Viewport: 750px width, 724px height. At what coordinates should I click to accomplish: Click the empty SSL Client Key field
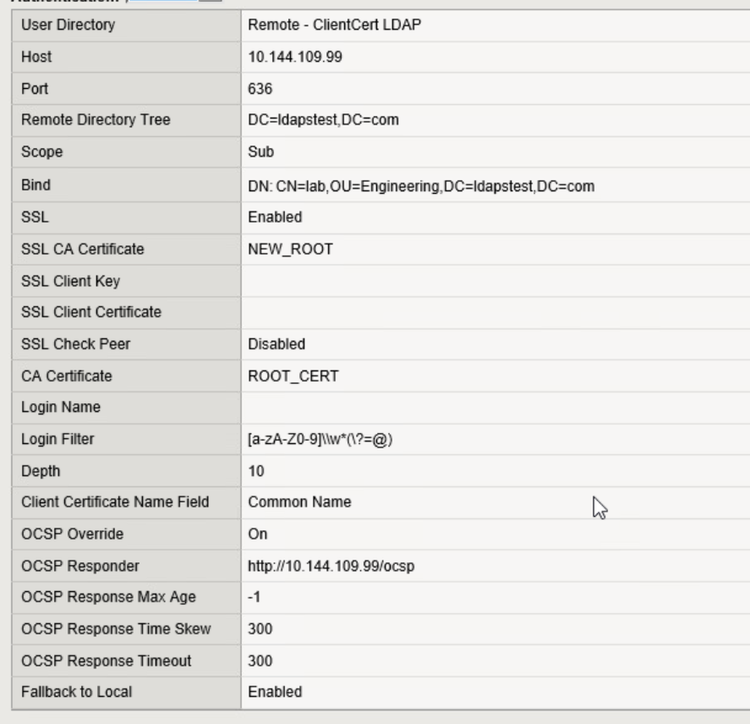495,281
